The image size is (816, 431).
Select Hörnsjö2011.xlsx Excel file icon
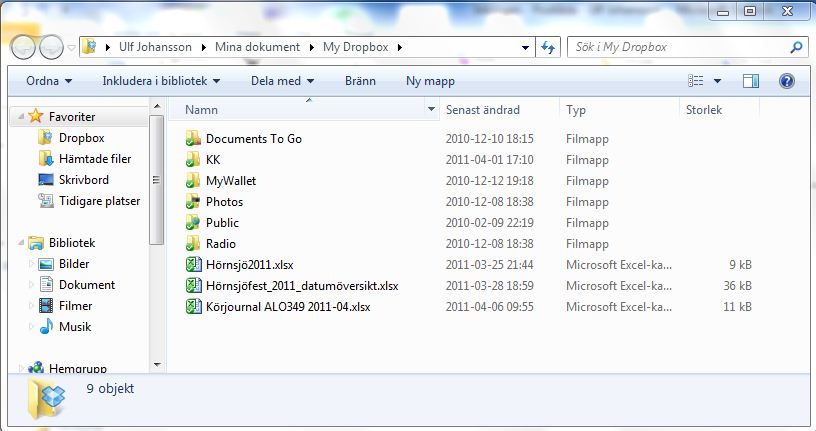click(x=194, y=265)
